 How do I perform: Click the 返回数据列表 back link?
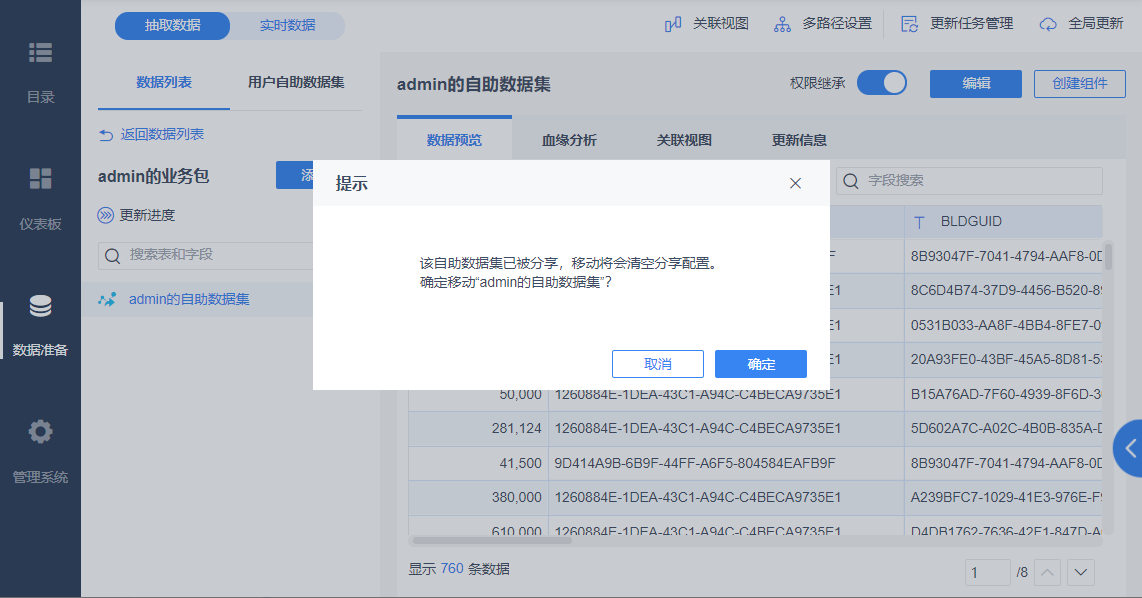151,135
